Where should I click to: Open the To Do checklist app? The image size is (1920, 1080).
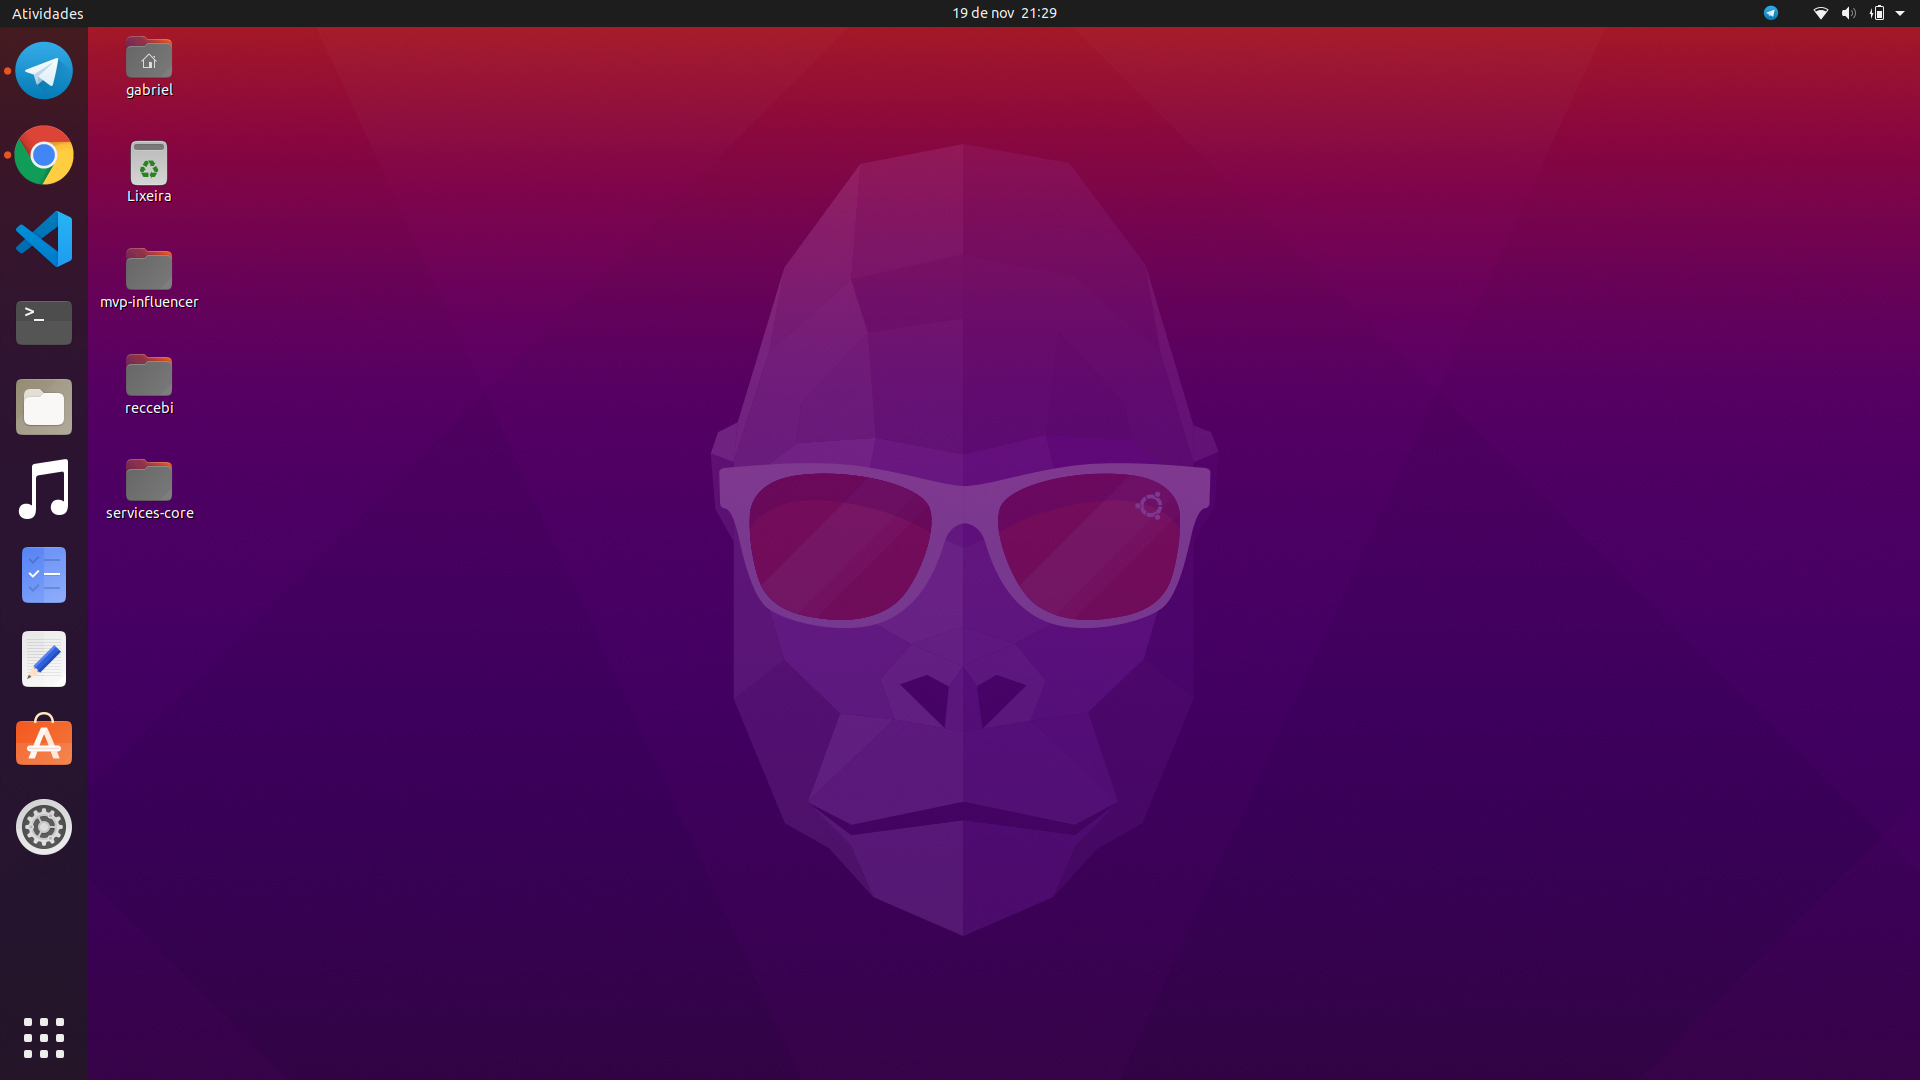(44, 575)
